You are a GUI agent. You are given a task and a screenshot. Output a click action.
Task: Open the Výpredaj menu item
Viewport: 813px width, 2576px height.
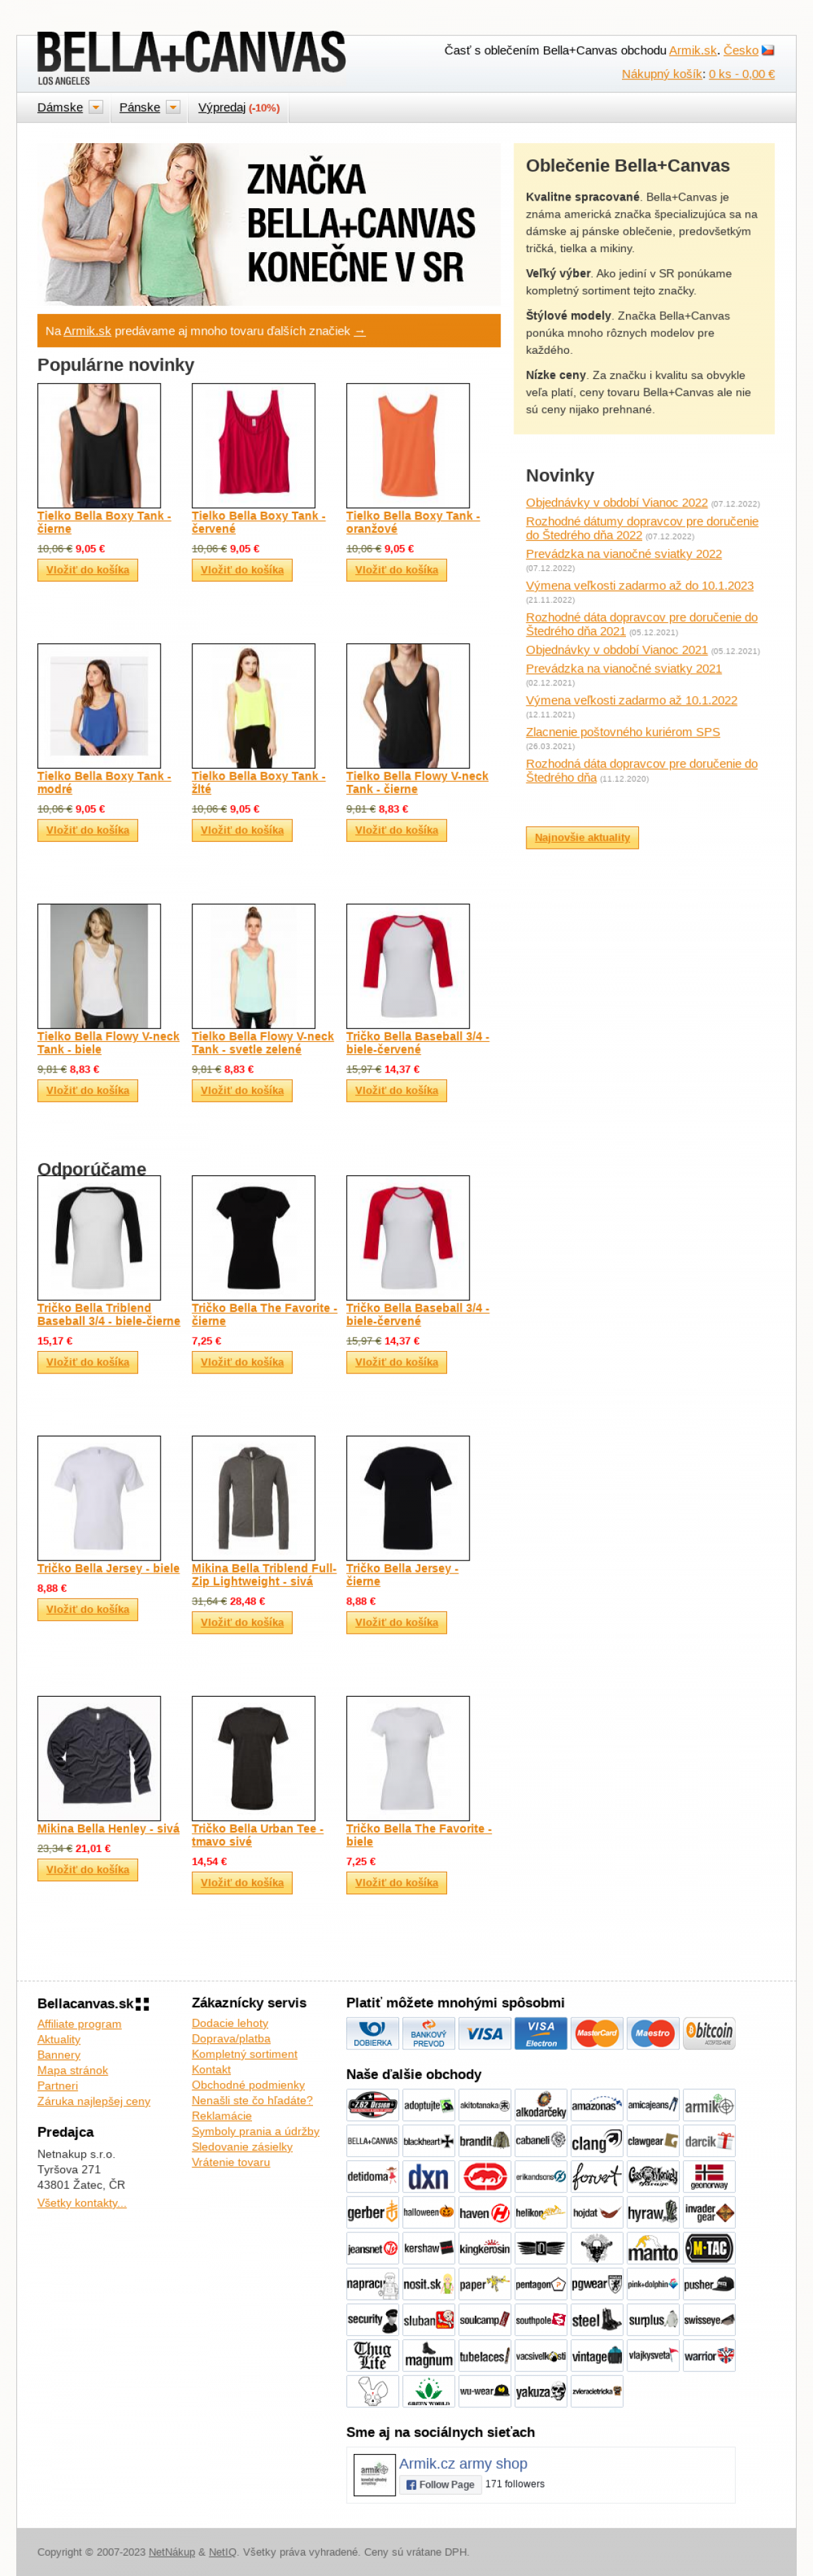click(221, 107)
